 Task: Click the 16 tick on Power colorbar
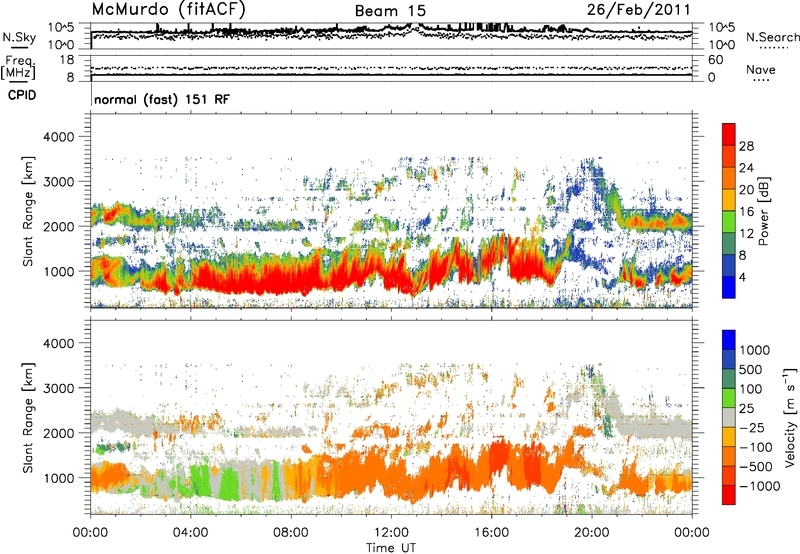(x=746, y=212)
